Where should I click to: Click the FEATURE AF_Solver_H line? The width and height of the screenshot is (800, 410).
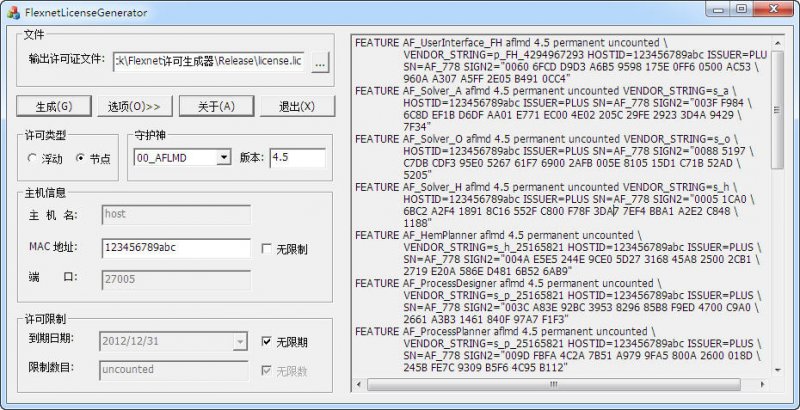tap(546, 187)
